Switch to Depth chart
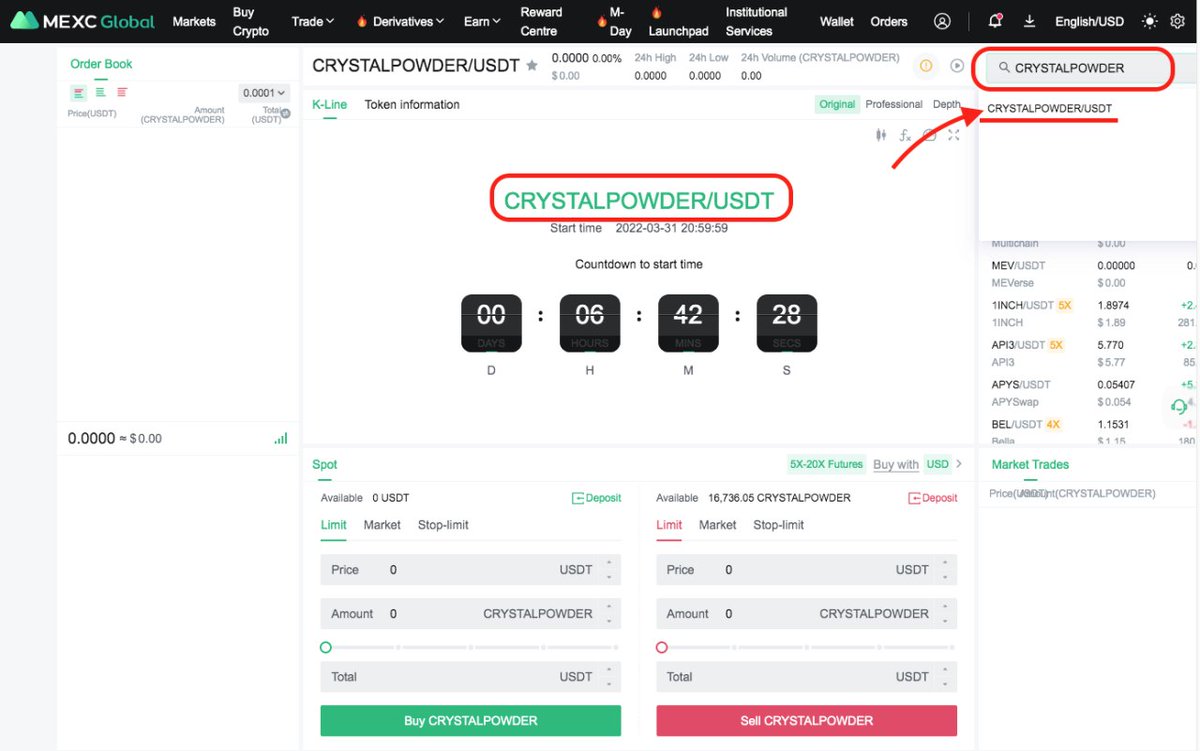 click(947, 104)
